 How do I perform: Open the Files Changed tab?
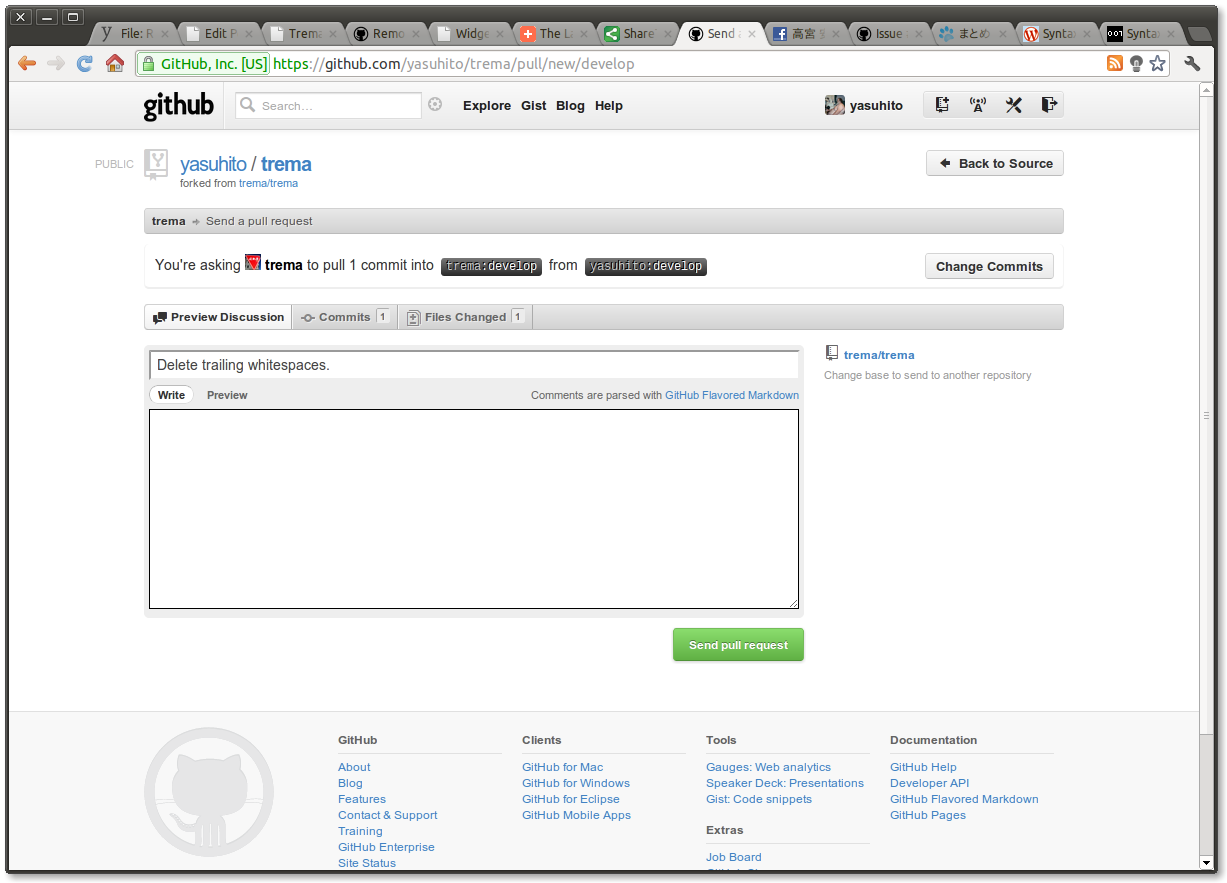coord(465,317)
